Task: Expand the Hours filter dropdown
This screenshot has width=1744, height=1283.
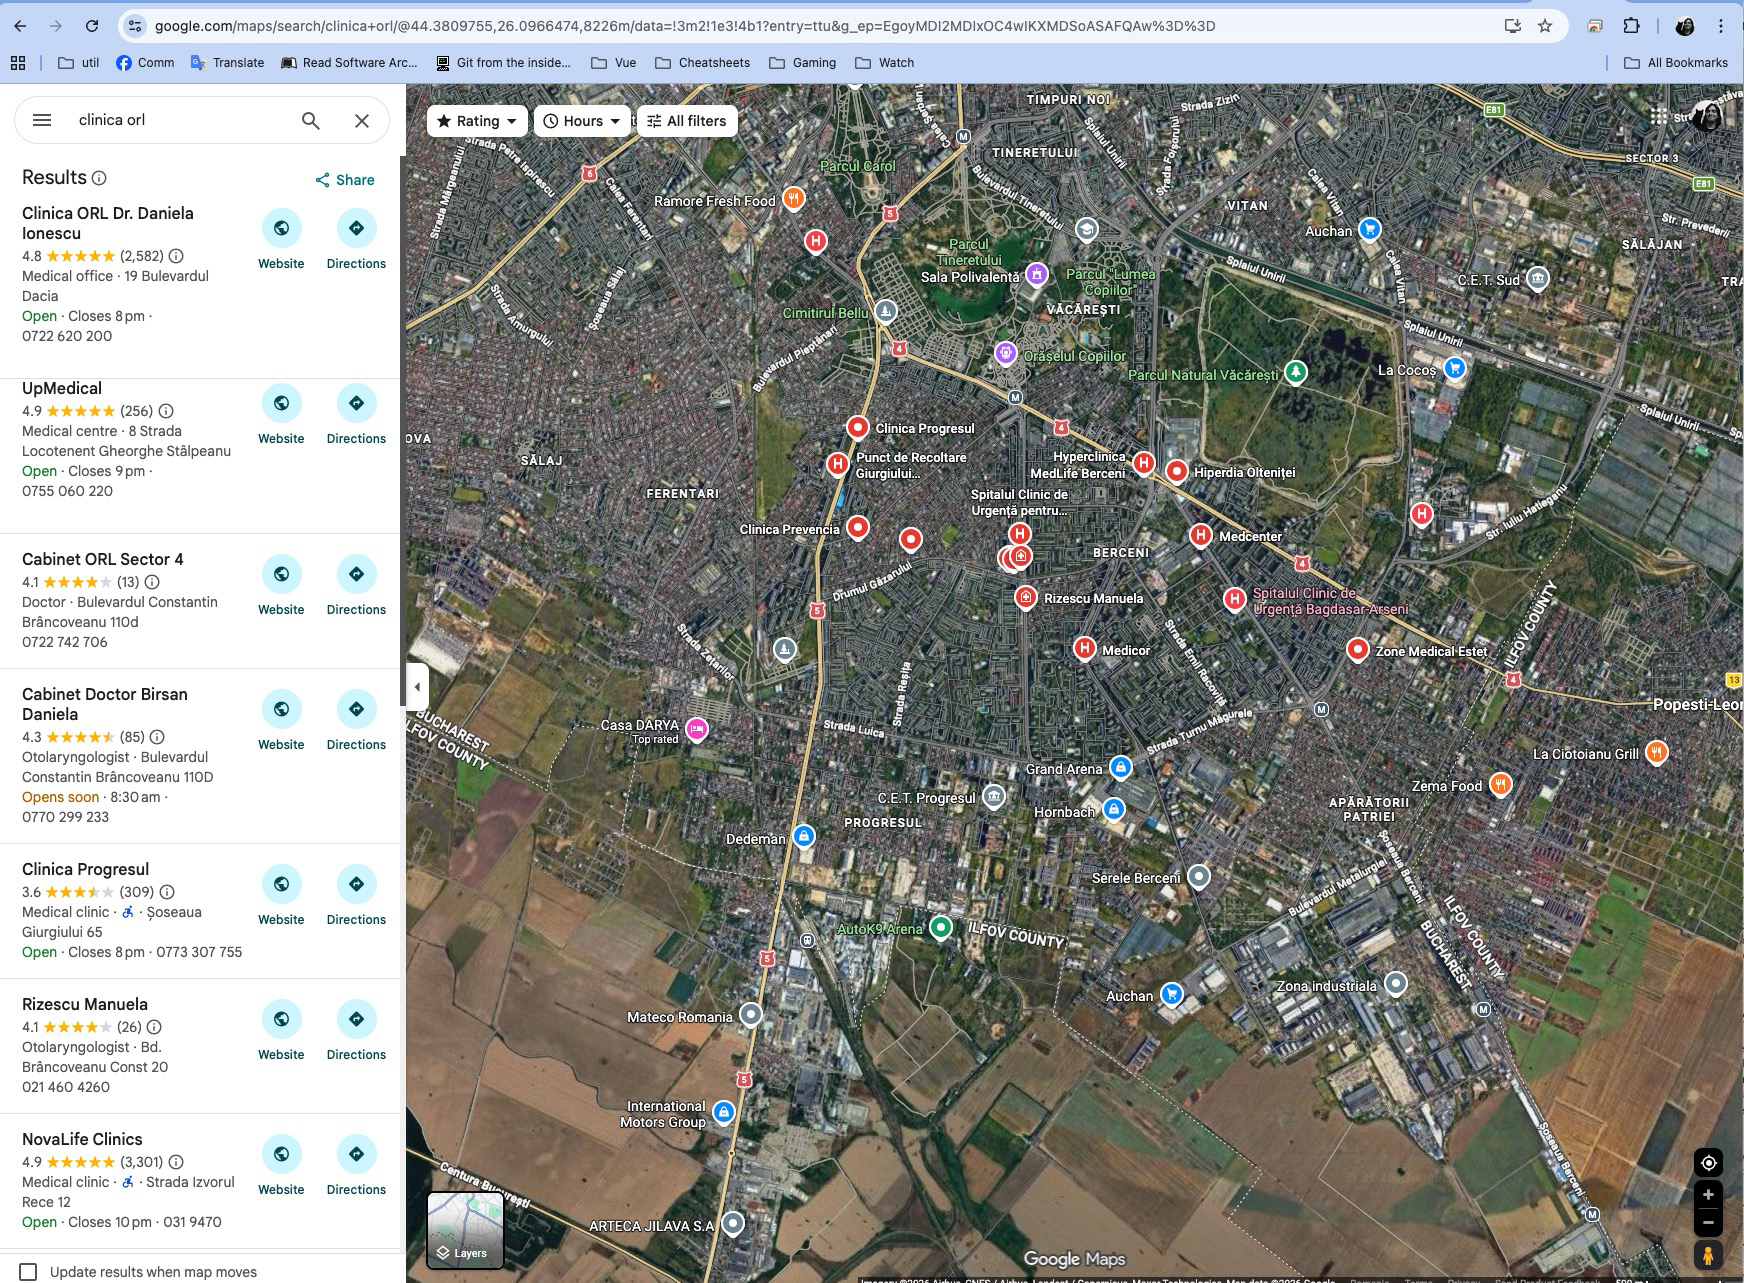Action: coord(582,121)
